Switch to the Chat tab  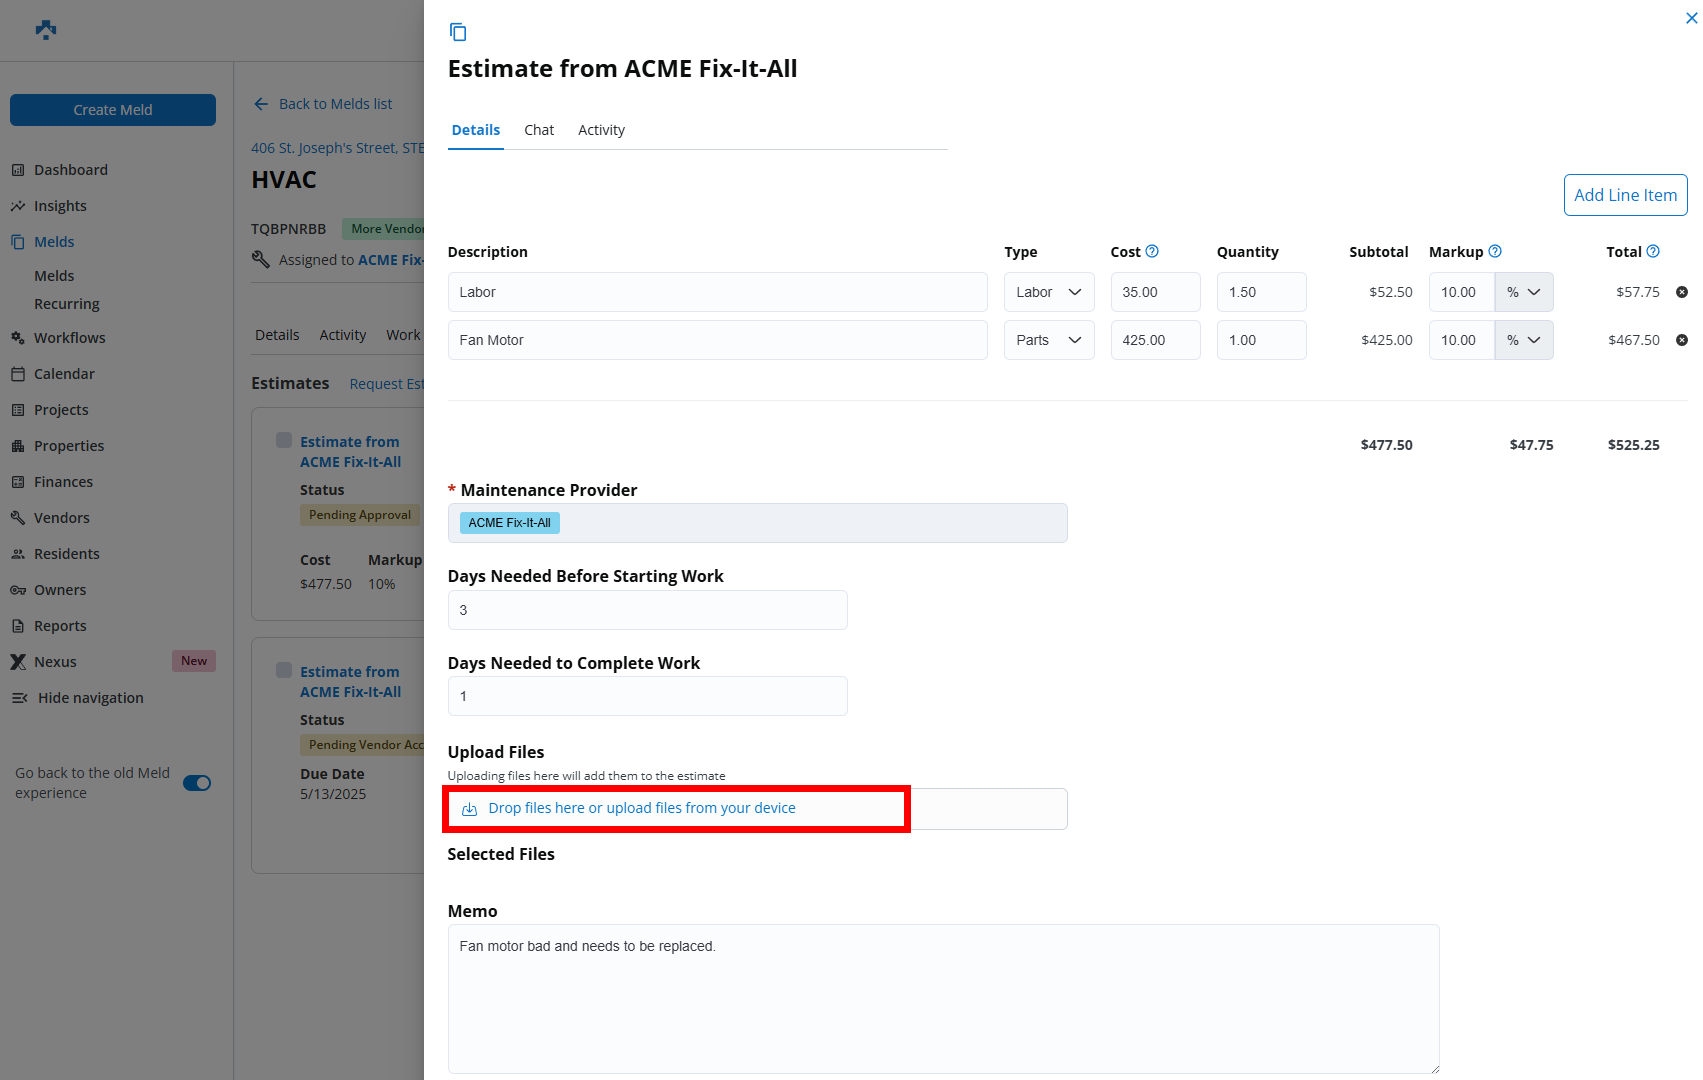tap(538, 130)
